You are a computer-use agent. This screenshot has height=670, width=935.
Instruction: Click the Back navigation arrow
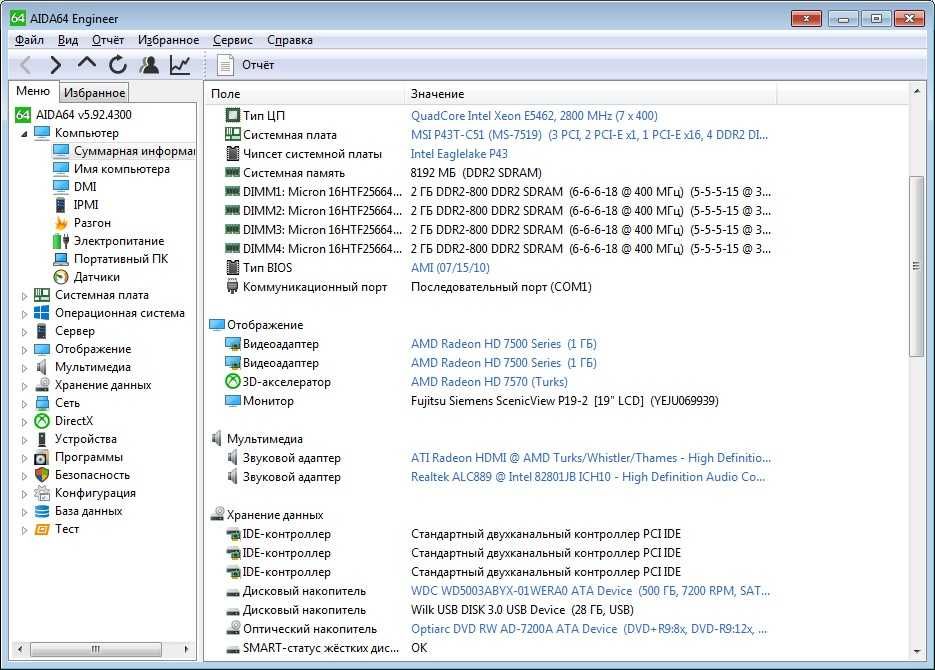pos(26,64)
